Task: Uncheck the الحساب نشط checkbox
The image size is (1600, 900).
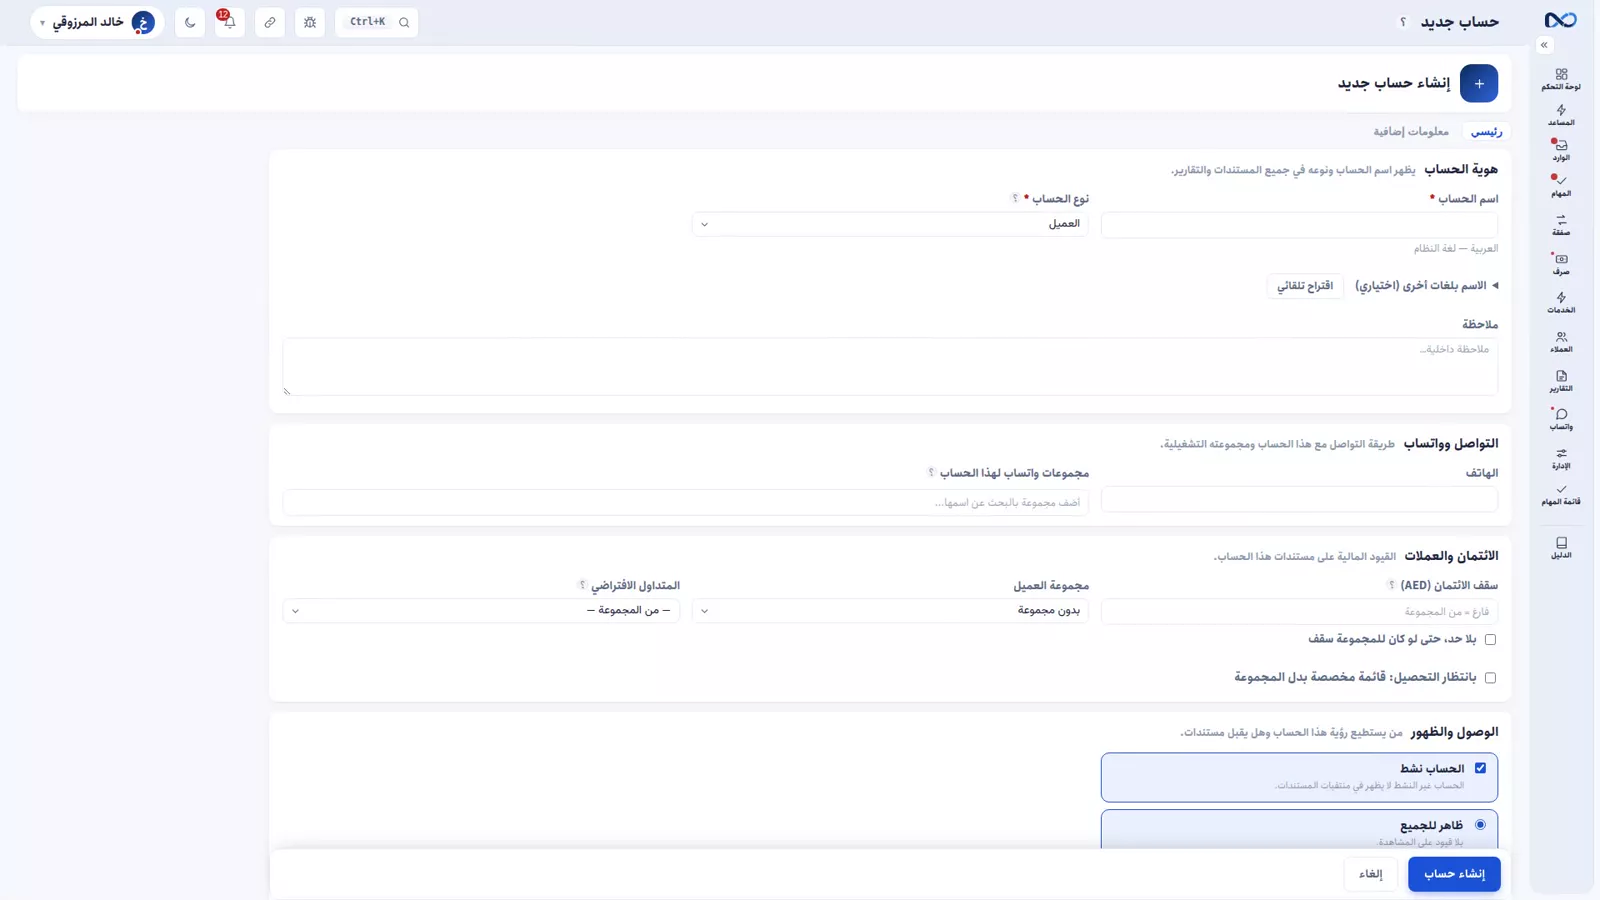Action: click(1480, 768)
